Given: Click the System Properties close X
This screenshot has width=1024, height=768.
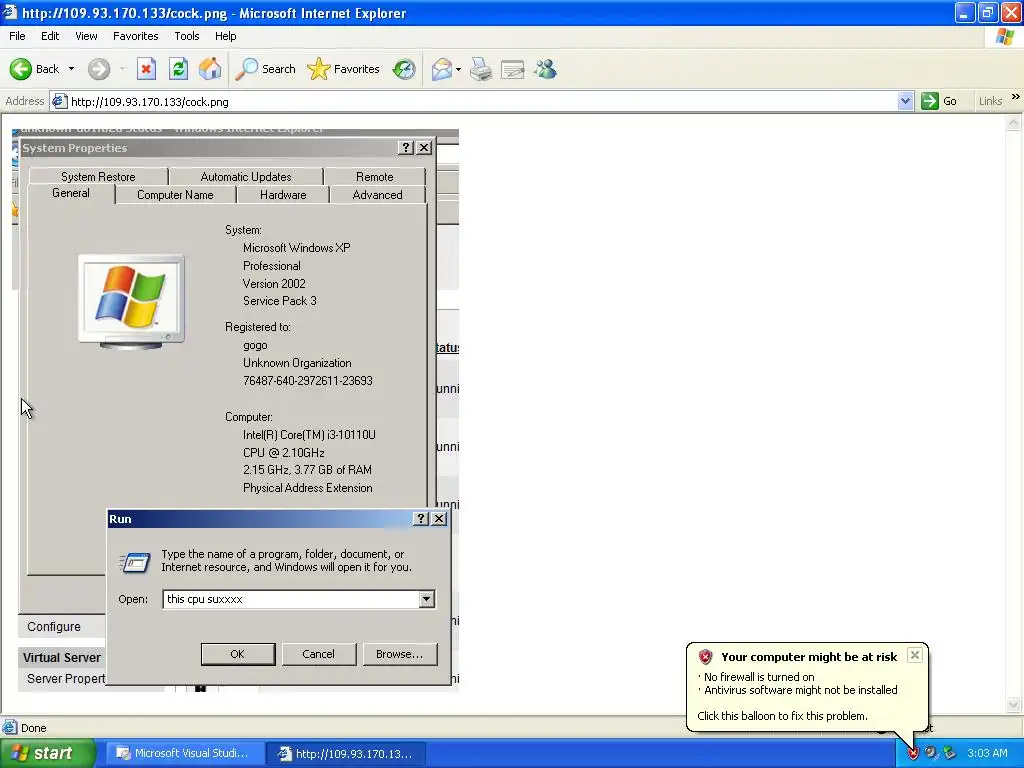Looking at the screenshot, I should 424,148.
